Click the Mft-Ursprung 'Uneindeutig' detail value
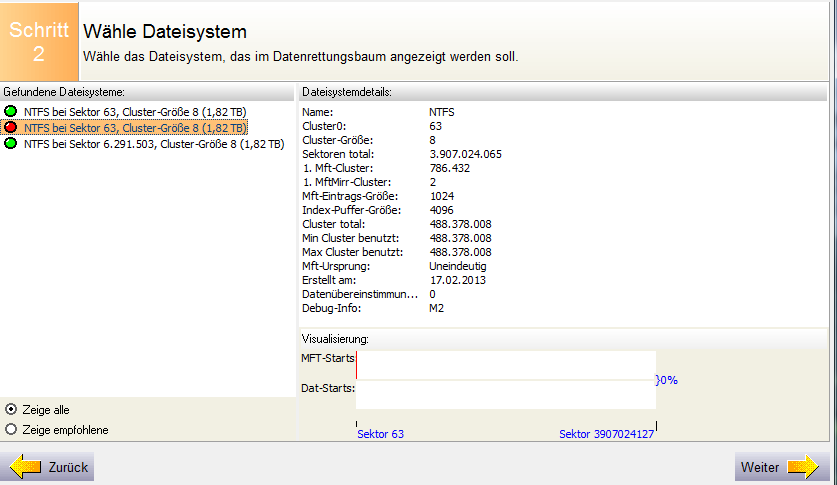This screenshot has height=485, width=837. 457,266
